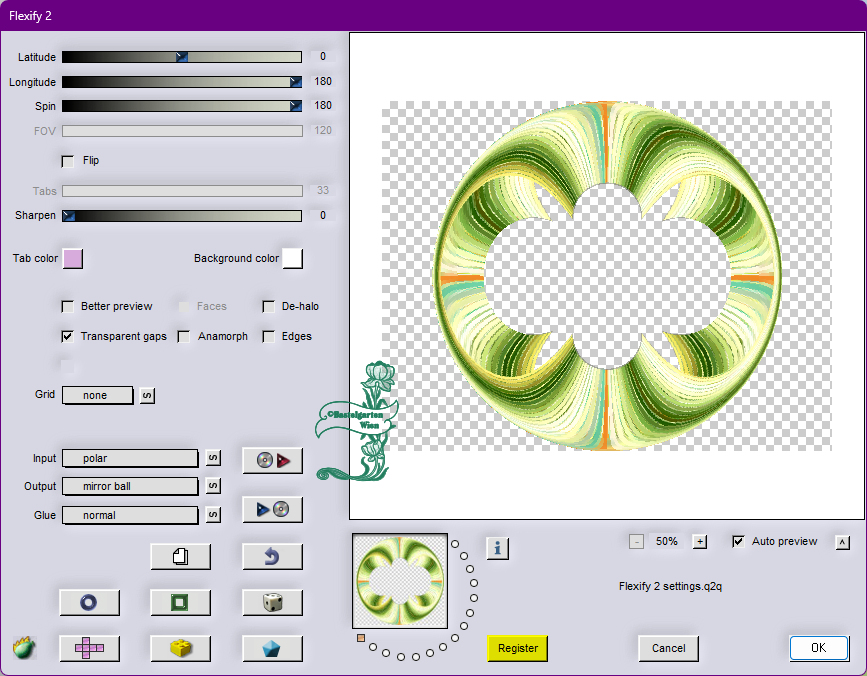Click the load settings from disk button

tap(272, 460)
